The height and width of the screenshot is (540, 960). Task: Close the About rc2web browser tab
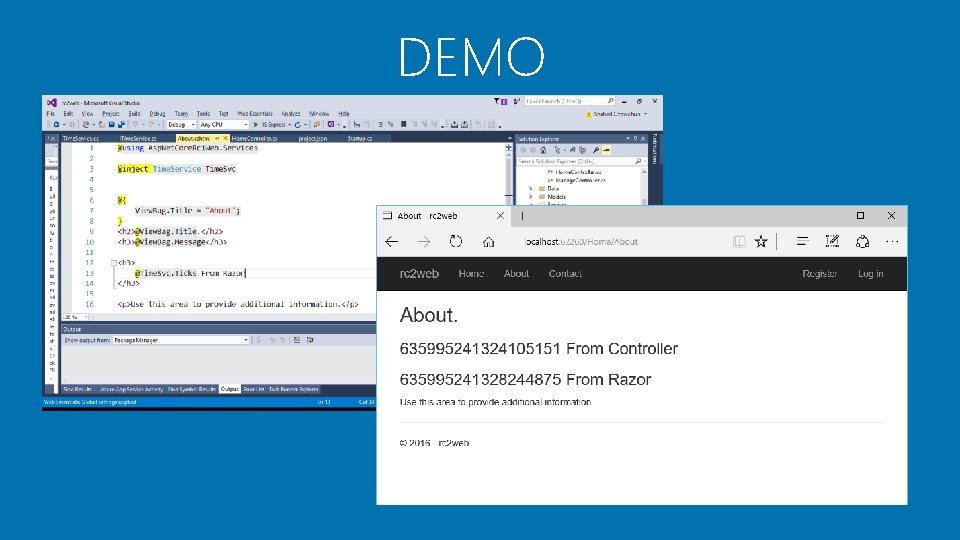coord(500,216)
